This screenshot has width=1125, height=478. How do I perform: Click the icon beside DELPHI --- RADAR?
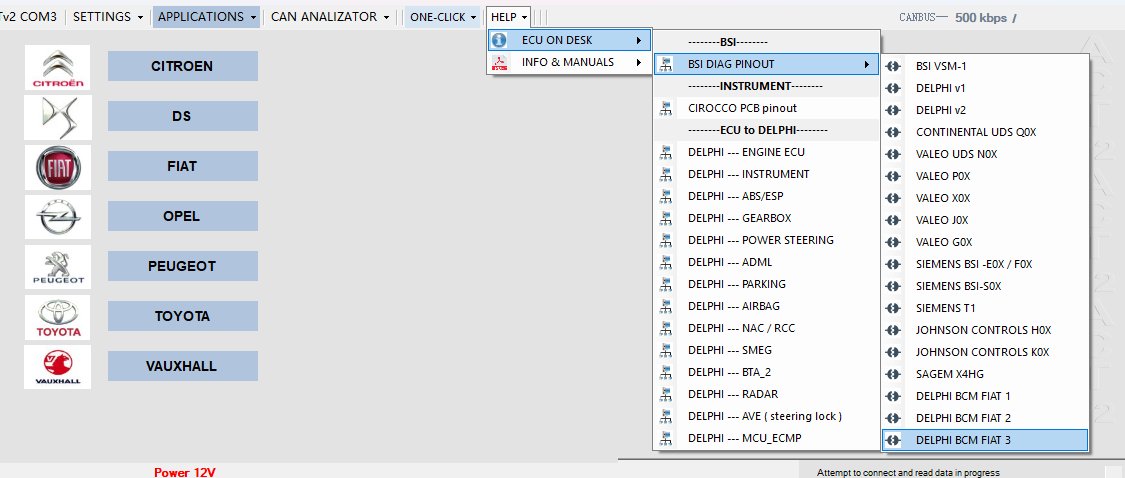point(667,394)
